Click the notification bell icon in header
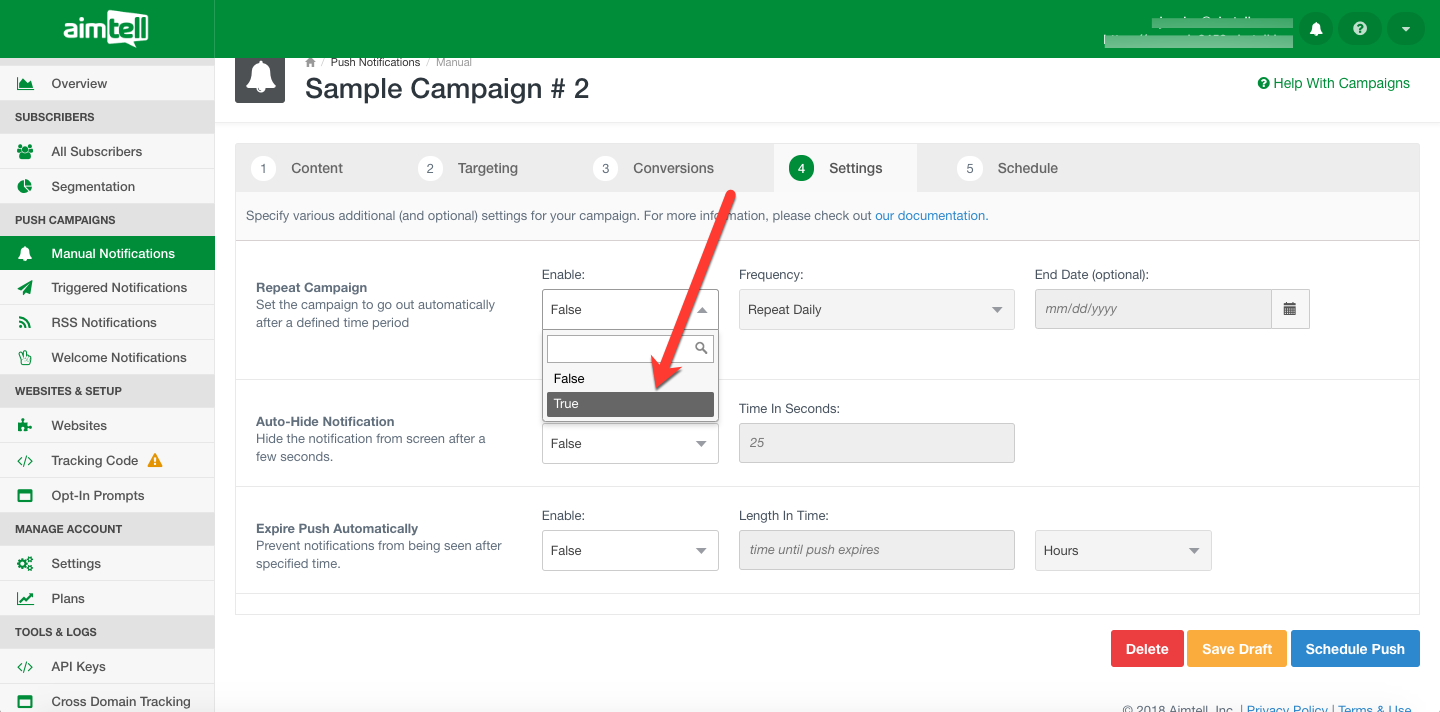Image resolution: width=1440 pixels, height=712 pixels. [1316, 29]
